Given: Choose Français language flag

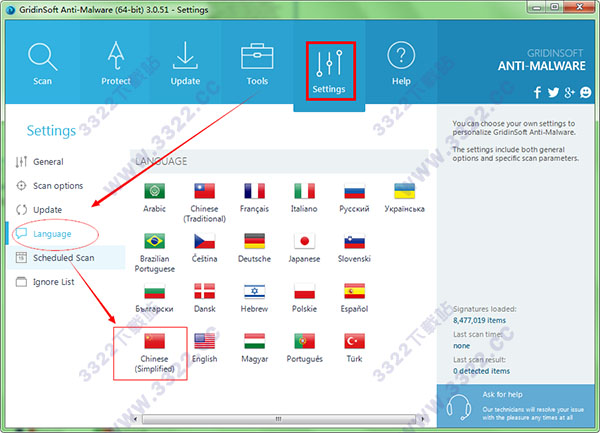Looking at the screenshot, I should [x=254, y=191].
